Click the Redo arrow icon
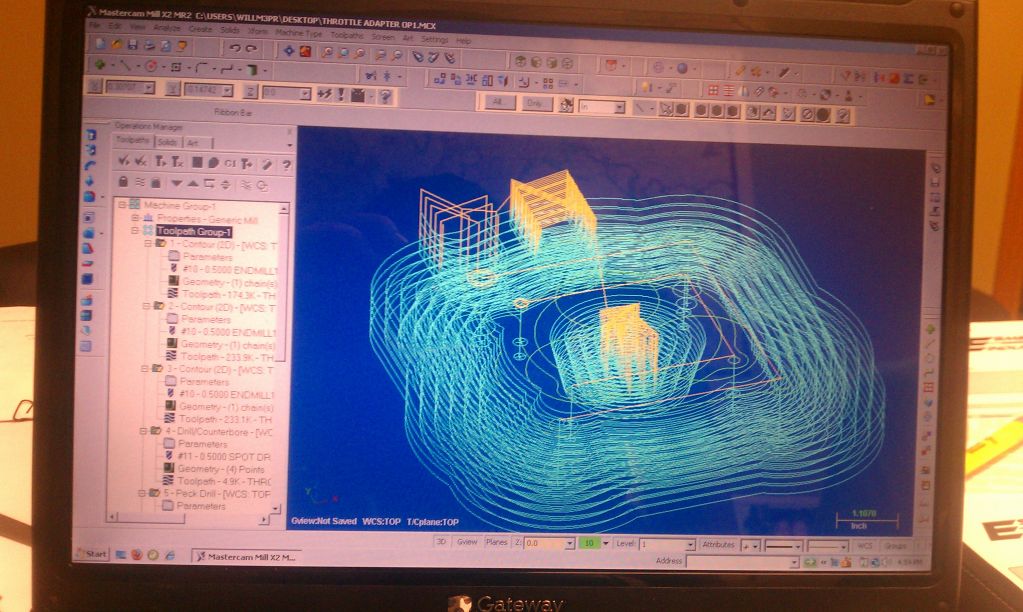1023x612 pixels. (251, 48)
